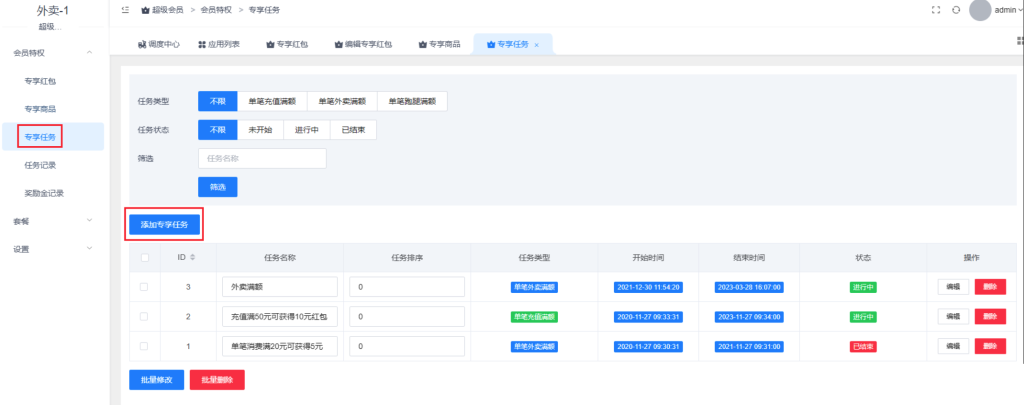This screenshot has height=405, width=1024.
Task: Click the red 批量删除 button
Action: [217, 380]
